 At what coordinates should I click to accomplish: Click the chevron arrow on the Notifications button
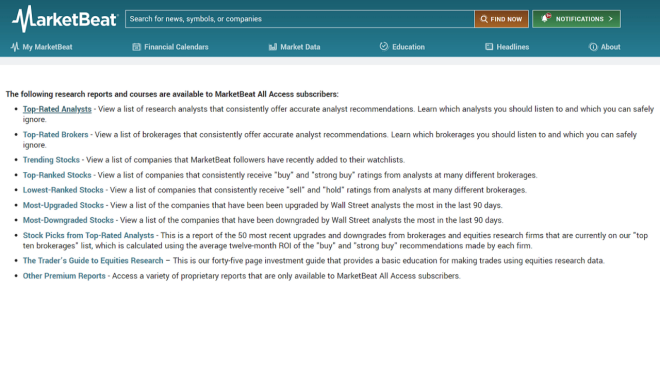[x=610, y=19]
